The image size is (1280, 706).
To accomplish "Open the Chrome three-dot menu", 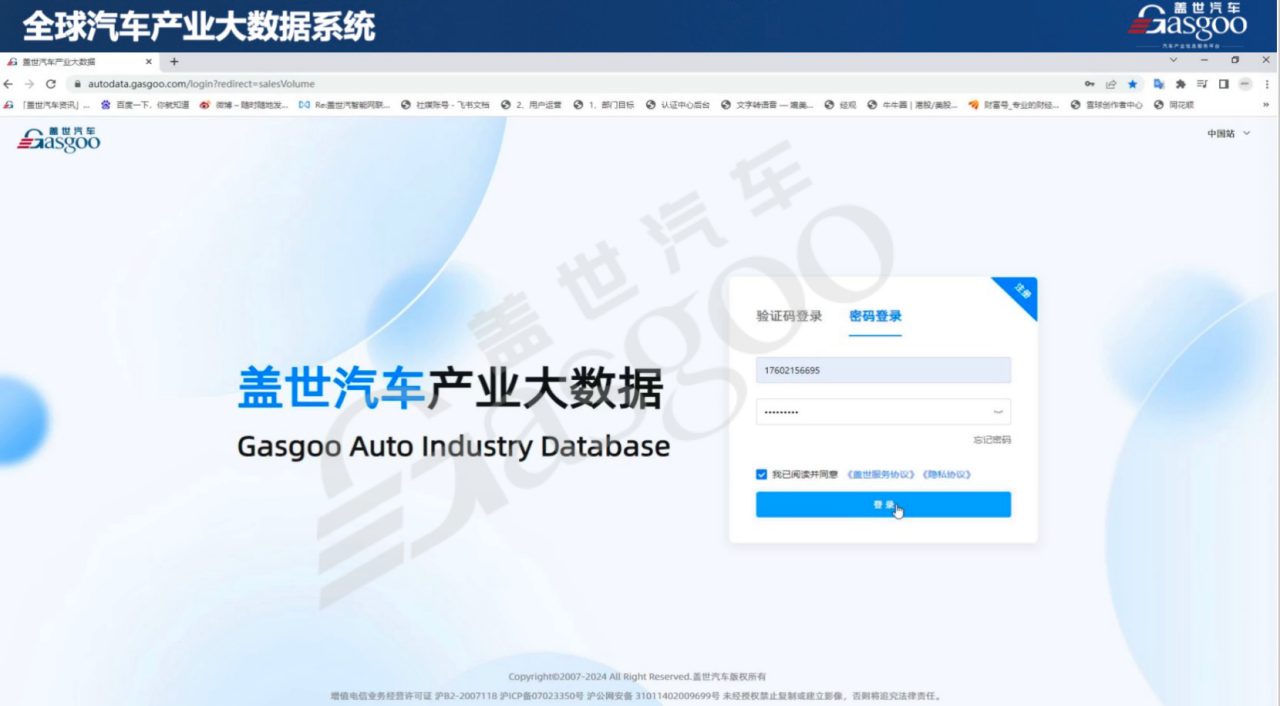I will pyautogui.click(x=1267, y=84).
